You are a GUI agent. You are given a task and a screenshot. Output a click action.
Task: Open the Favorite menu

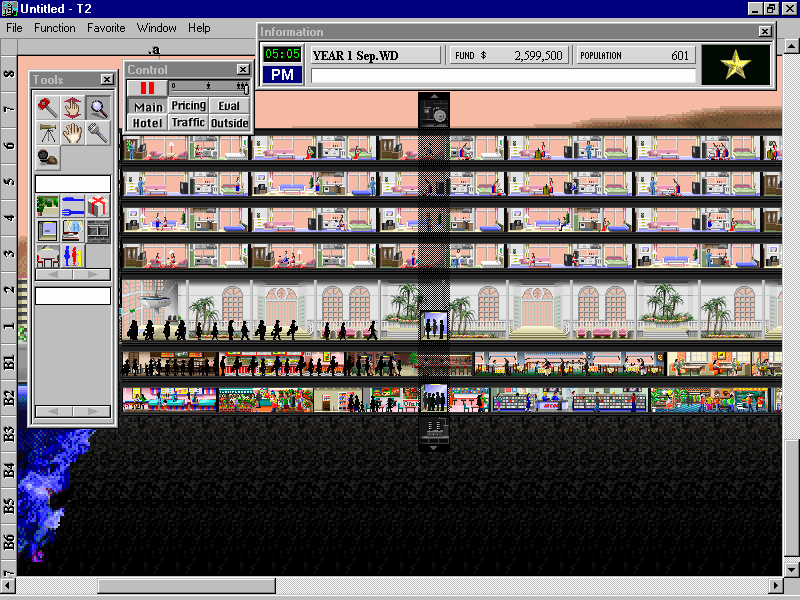(106, 28)
